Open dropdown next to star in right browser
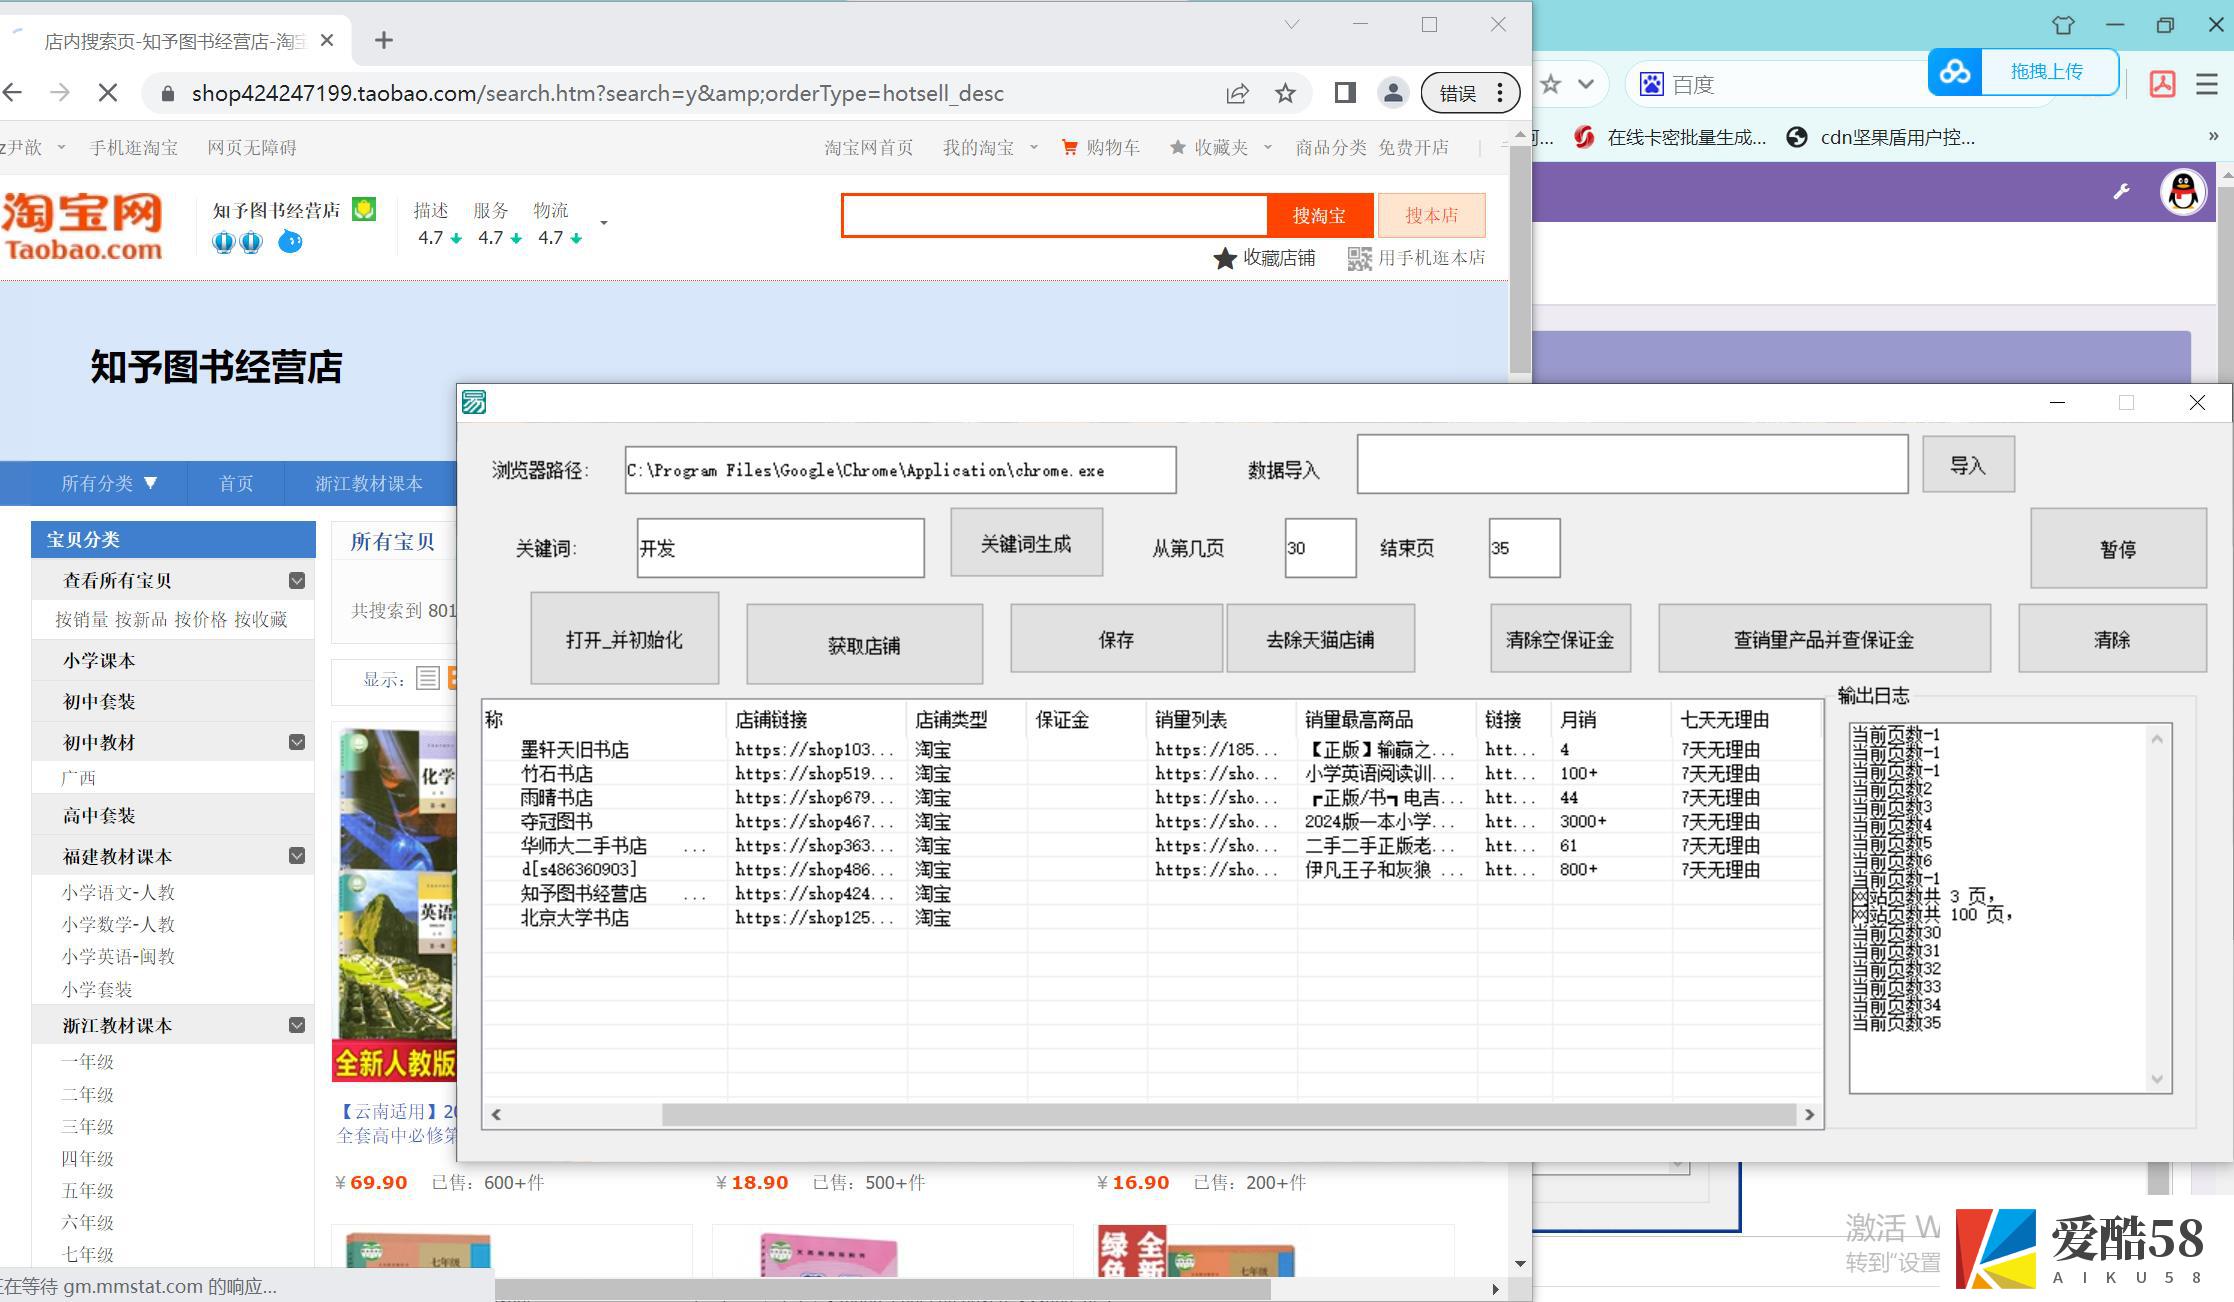Screen dimensions: 2234x1302 1586,84
